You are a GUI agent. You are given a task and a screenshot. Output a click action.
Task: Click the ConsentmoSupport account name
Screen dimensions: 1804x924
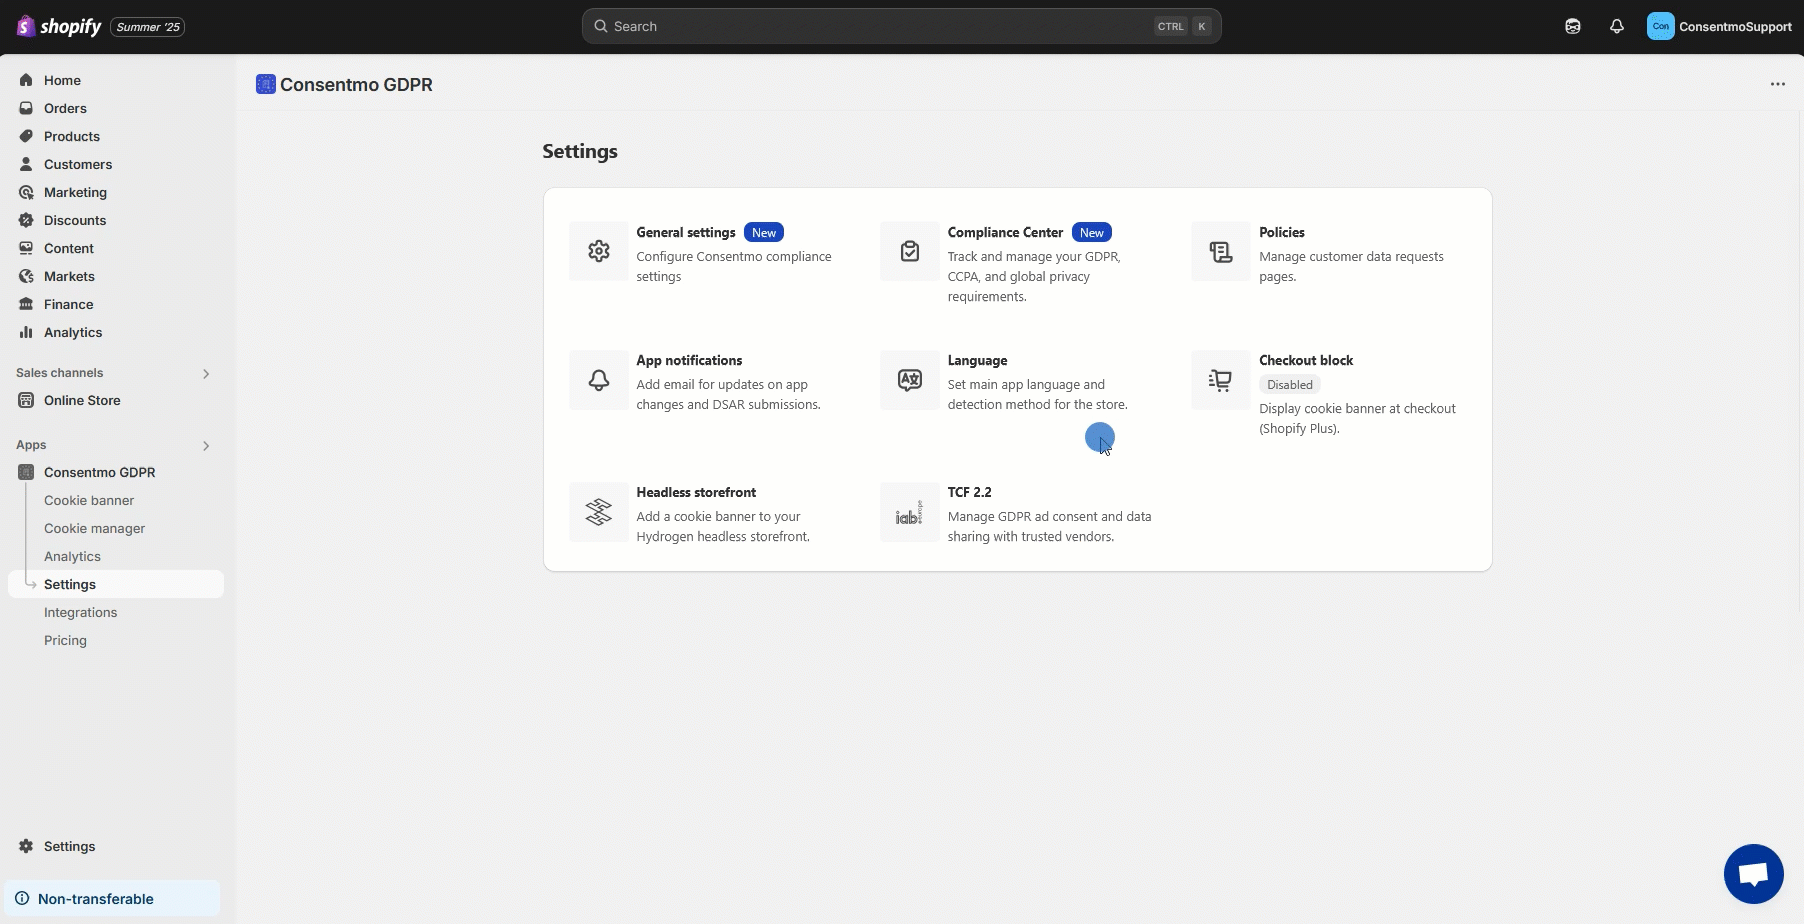point(1735,27)
